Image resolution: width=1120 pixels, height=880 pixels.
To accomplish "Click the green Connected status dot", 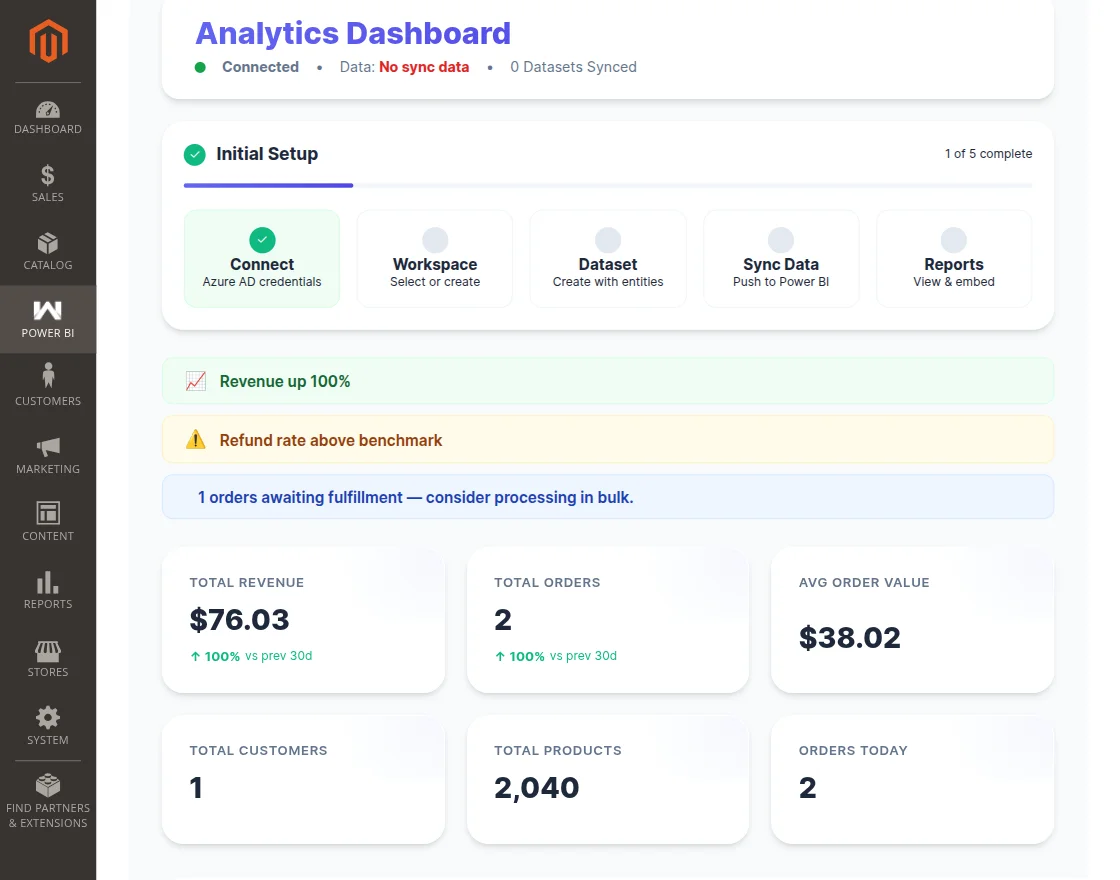I will 201,67.
